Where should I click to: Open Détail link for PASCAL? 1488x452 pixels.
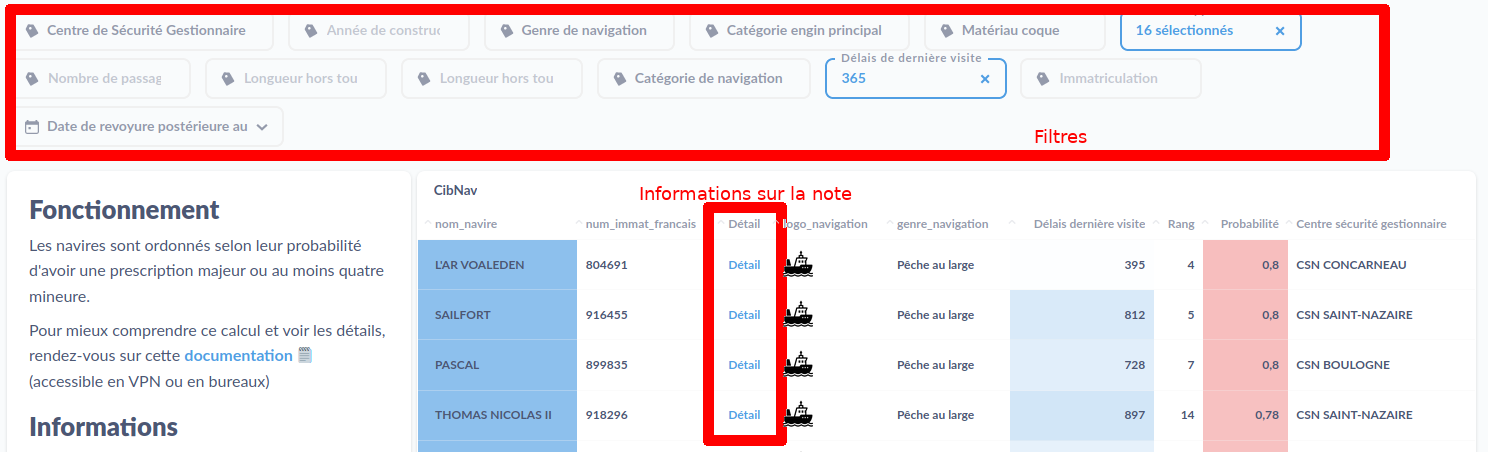coord(744,365)
